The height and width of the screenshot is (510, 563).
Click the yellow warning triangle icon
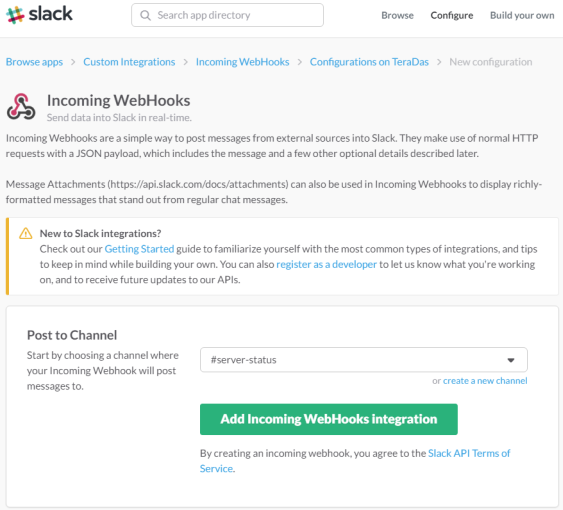point(25,233)
